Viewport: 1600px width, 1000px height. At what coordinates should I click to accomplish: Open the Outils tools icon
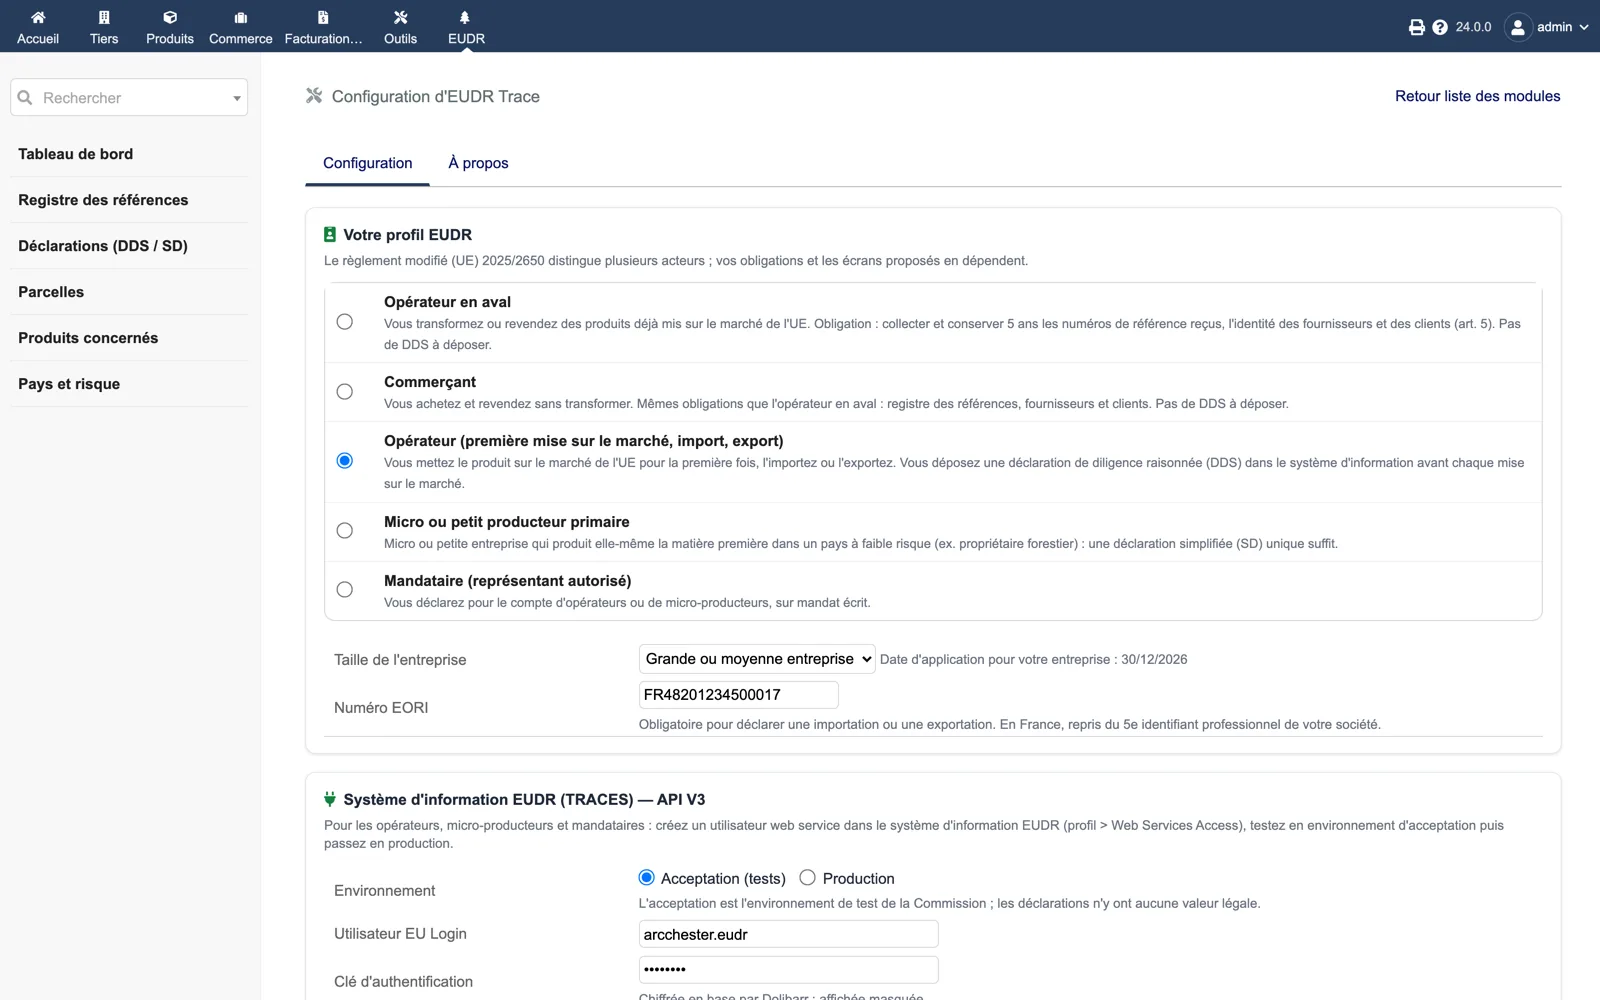point(400,17)
